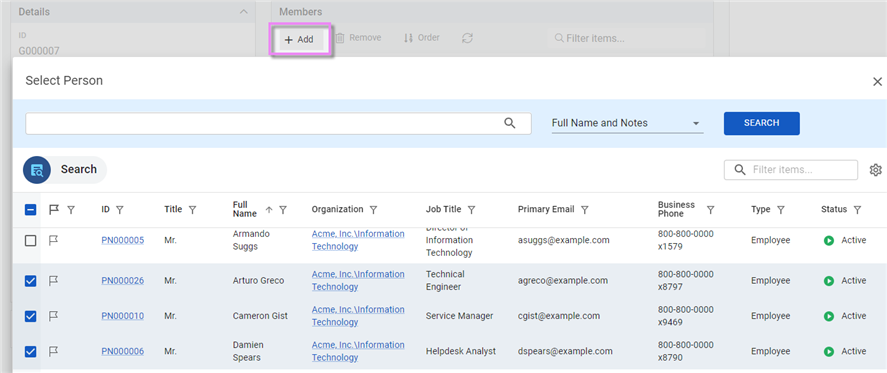Collapse the Details panel chevron
This screenshot has width=887, height=373.
click(x=244, y=12)
